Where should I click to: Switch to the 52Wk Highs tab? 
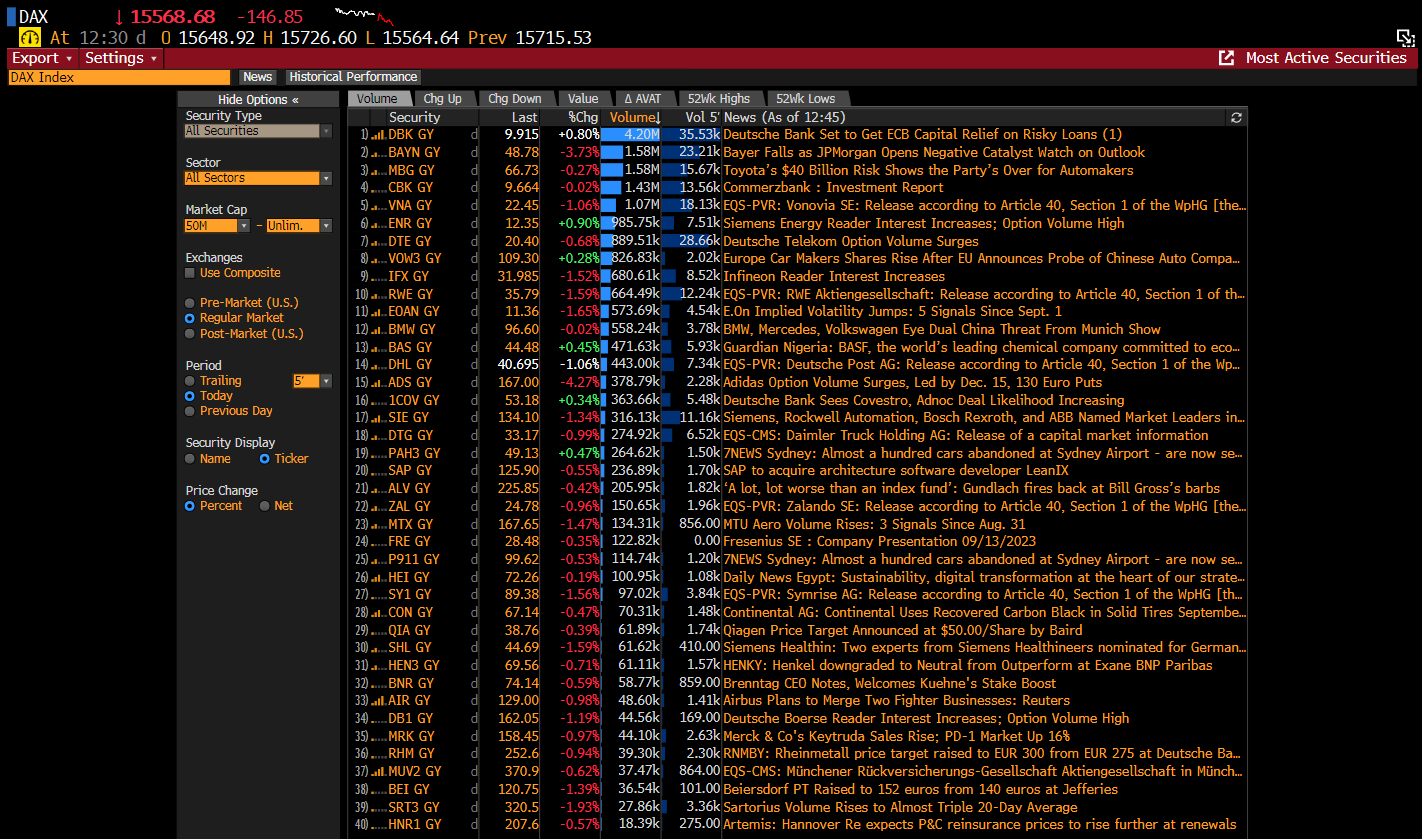(720, 99)
